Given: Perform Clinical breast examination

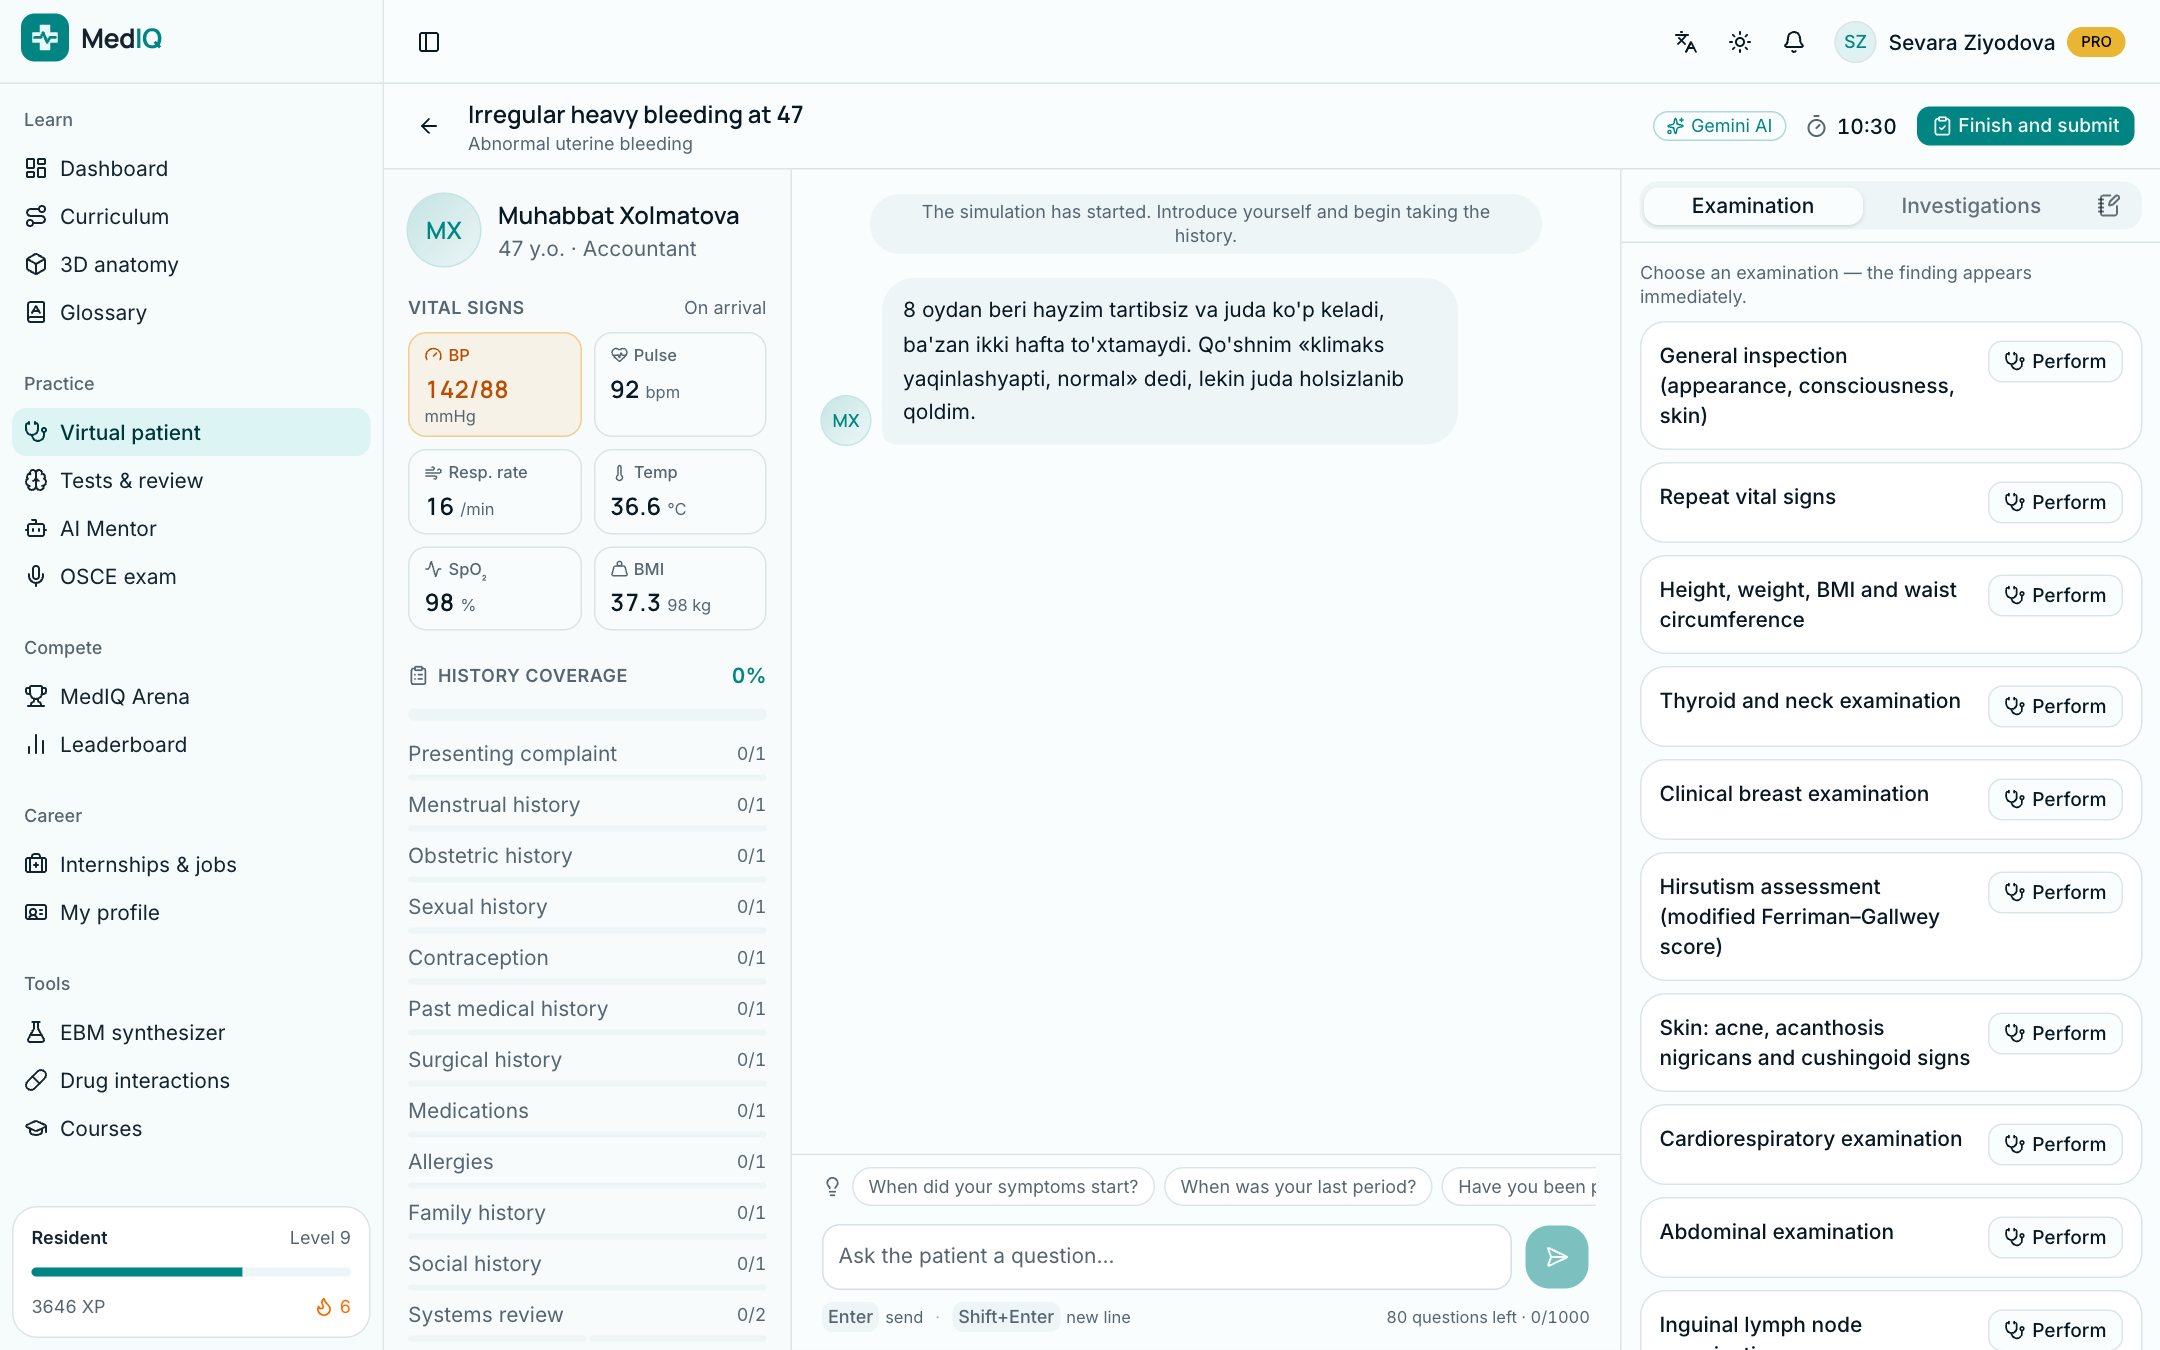Looking at the screenshot, I should point(2055,799).
